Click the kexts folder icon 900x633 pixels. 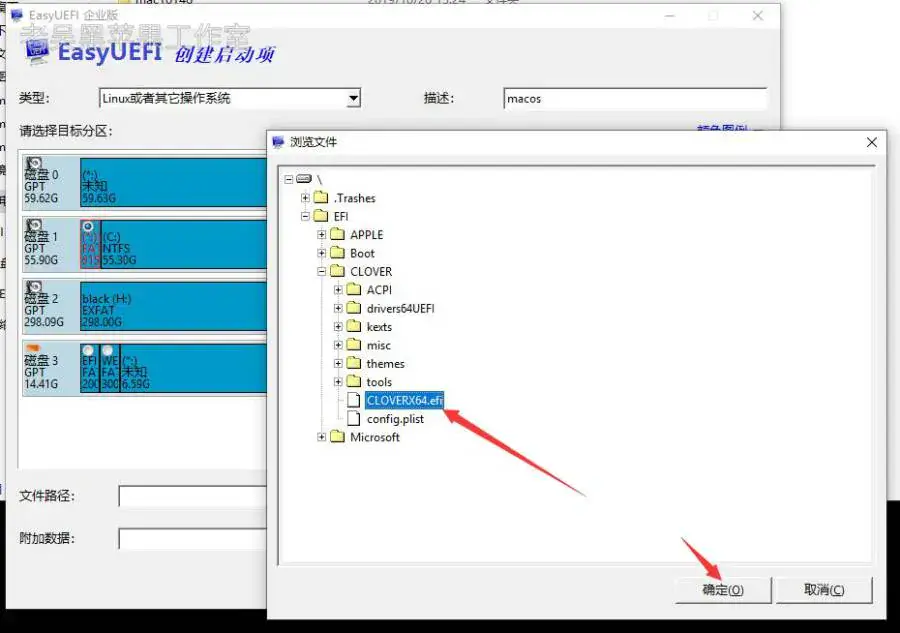(354, 327)
